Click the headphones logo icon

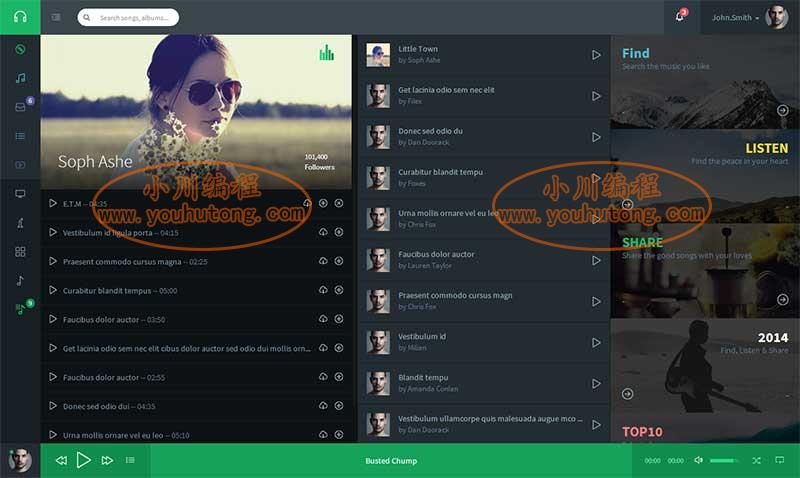tap(20, 17)
